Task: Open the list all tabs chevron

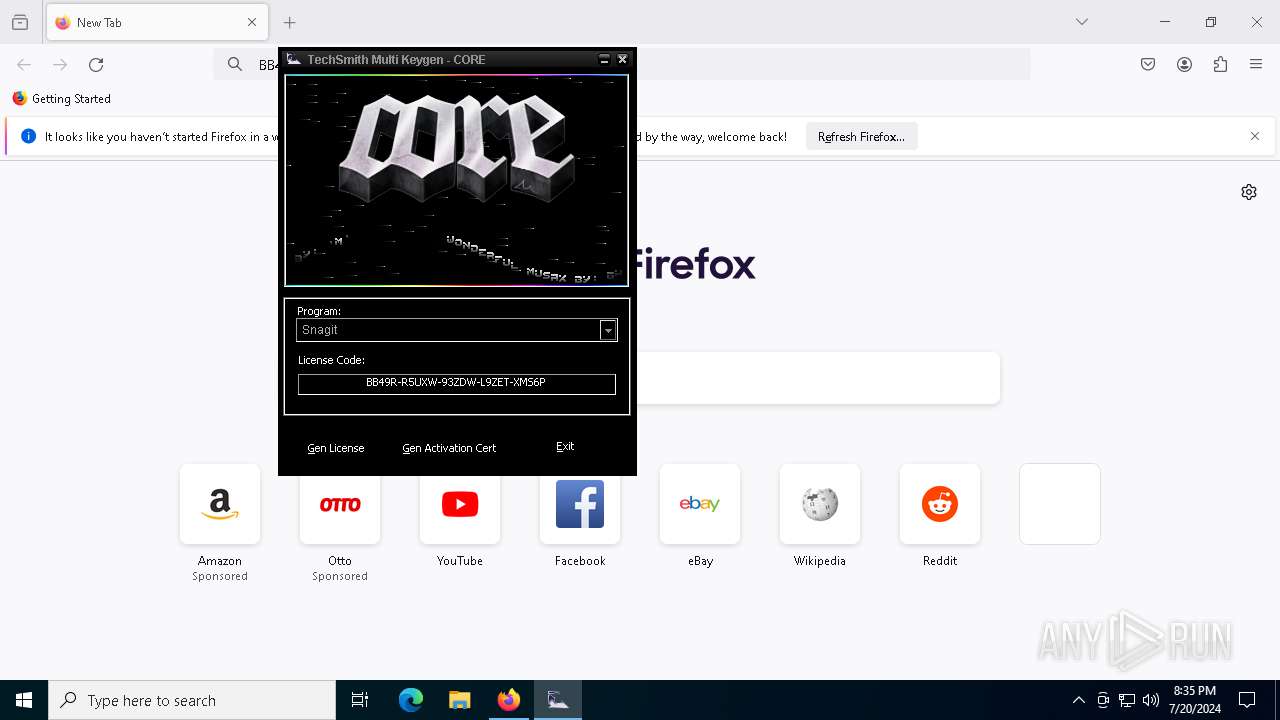Action: (1082, 22)
